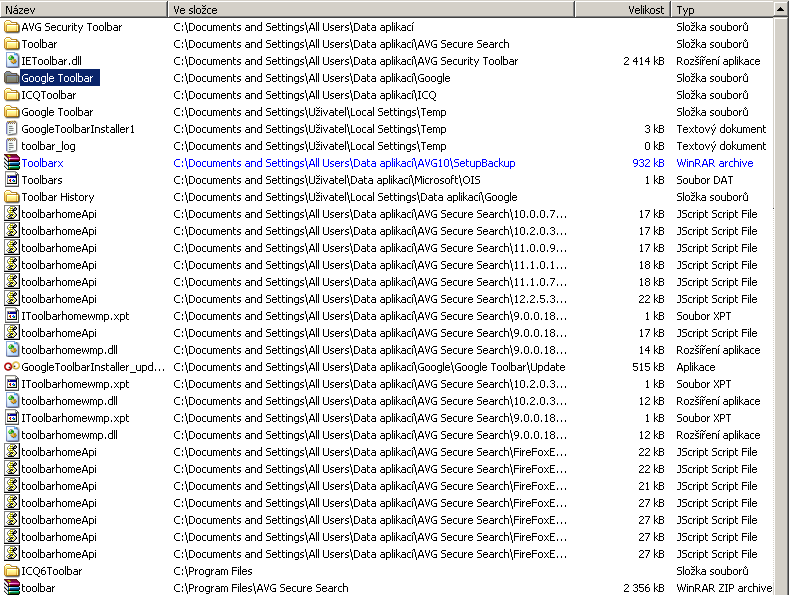Image resolution: width=794 pixels, height=595 pixels.
Task: Select the file name GoogleToolbarInstaller1
Action: (78, 129)
